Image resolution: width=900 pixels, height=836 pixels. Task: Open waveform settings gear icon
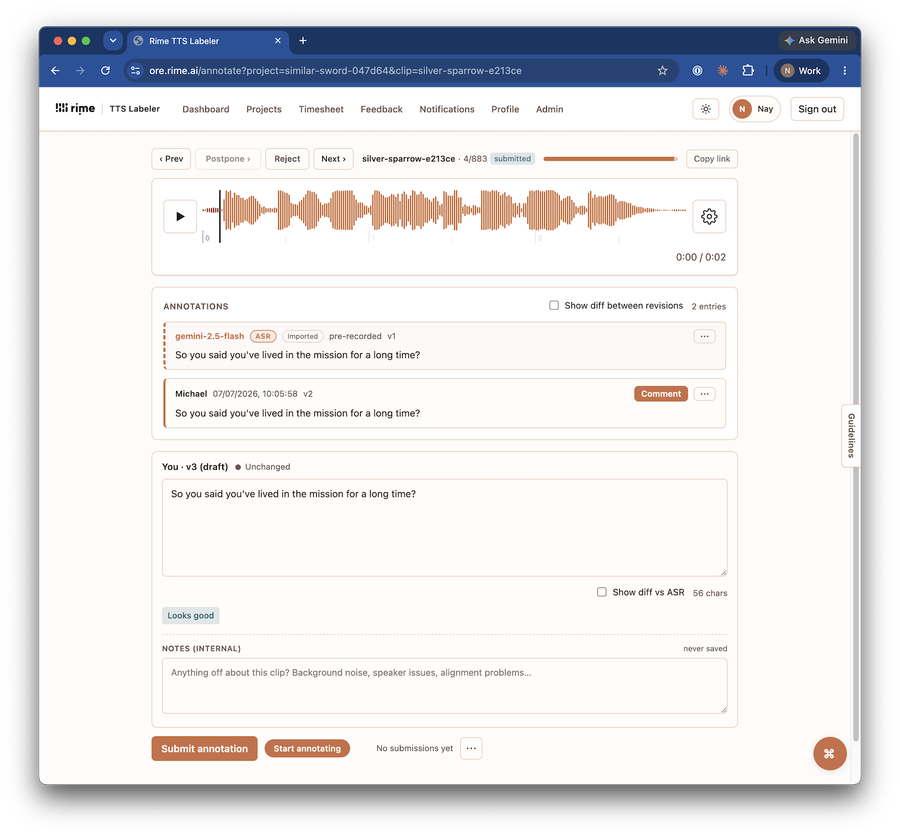(709, 216)
